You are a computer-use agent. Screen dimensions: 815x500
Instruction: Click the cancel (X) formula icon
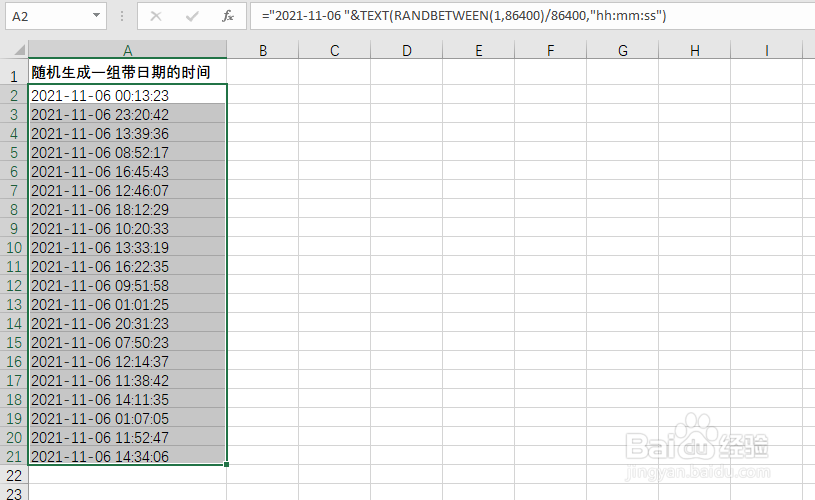point(155,17)
